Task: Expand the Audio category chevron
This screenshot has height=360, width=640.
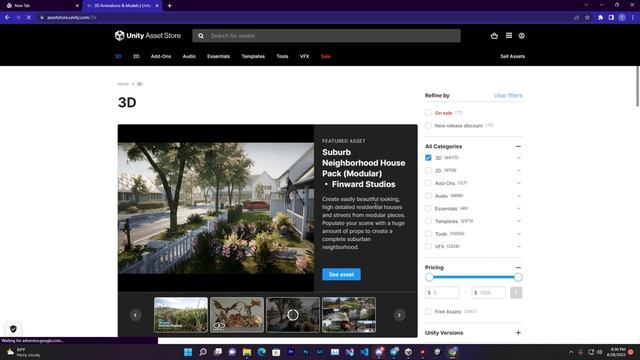Action: [x=519, y=196]
